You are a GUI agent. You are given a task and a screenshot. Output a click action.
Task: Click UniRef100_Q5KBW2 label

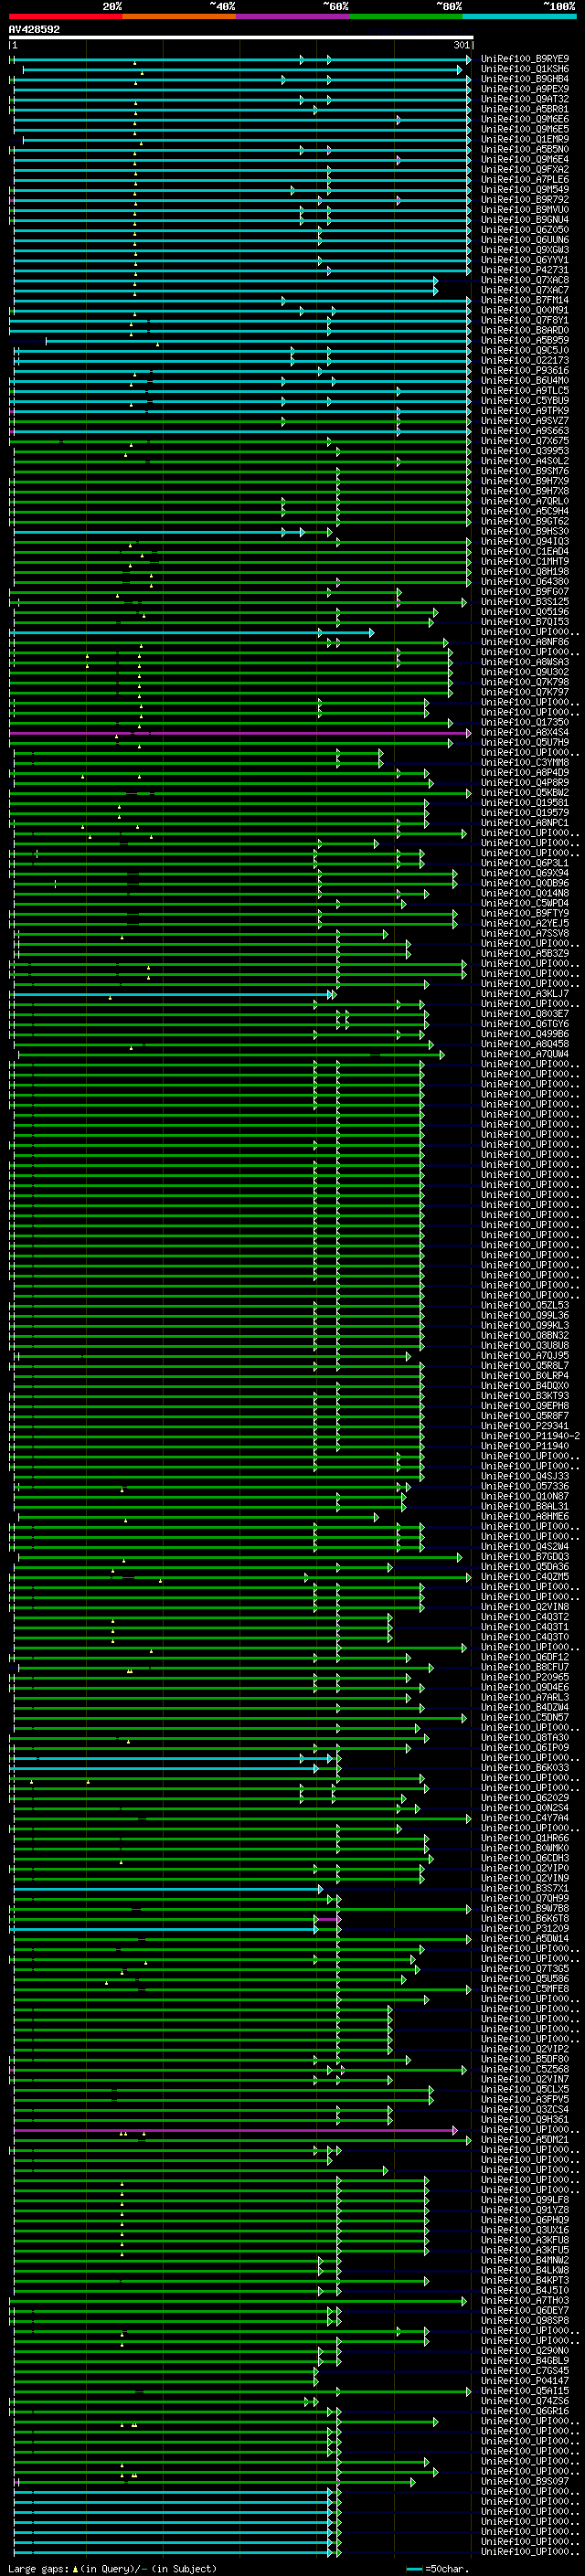coord(525,793)
